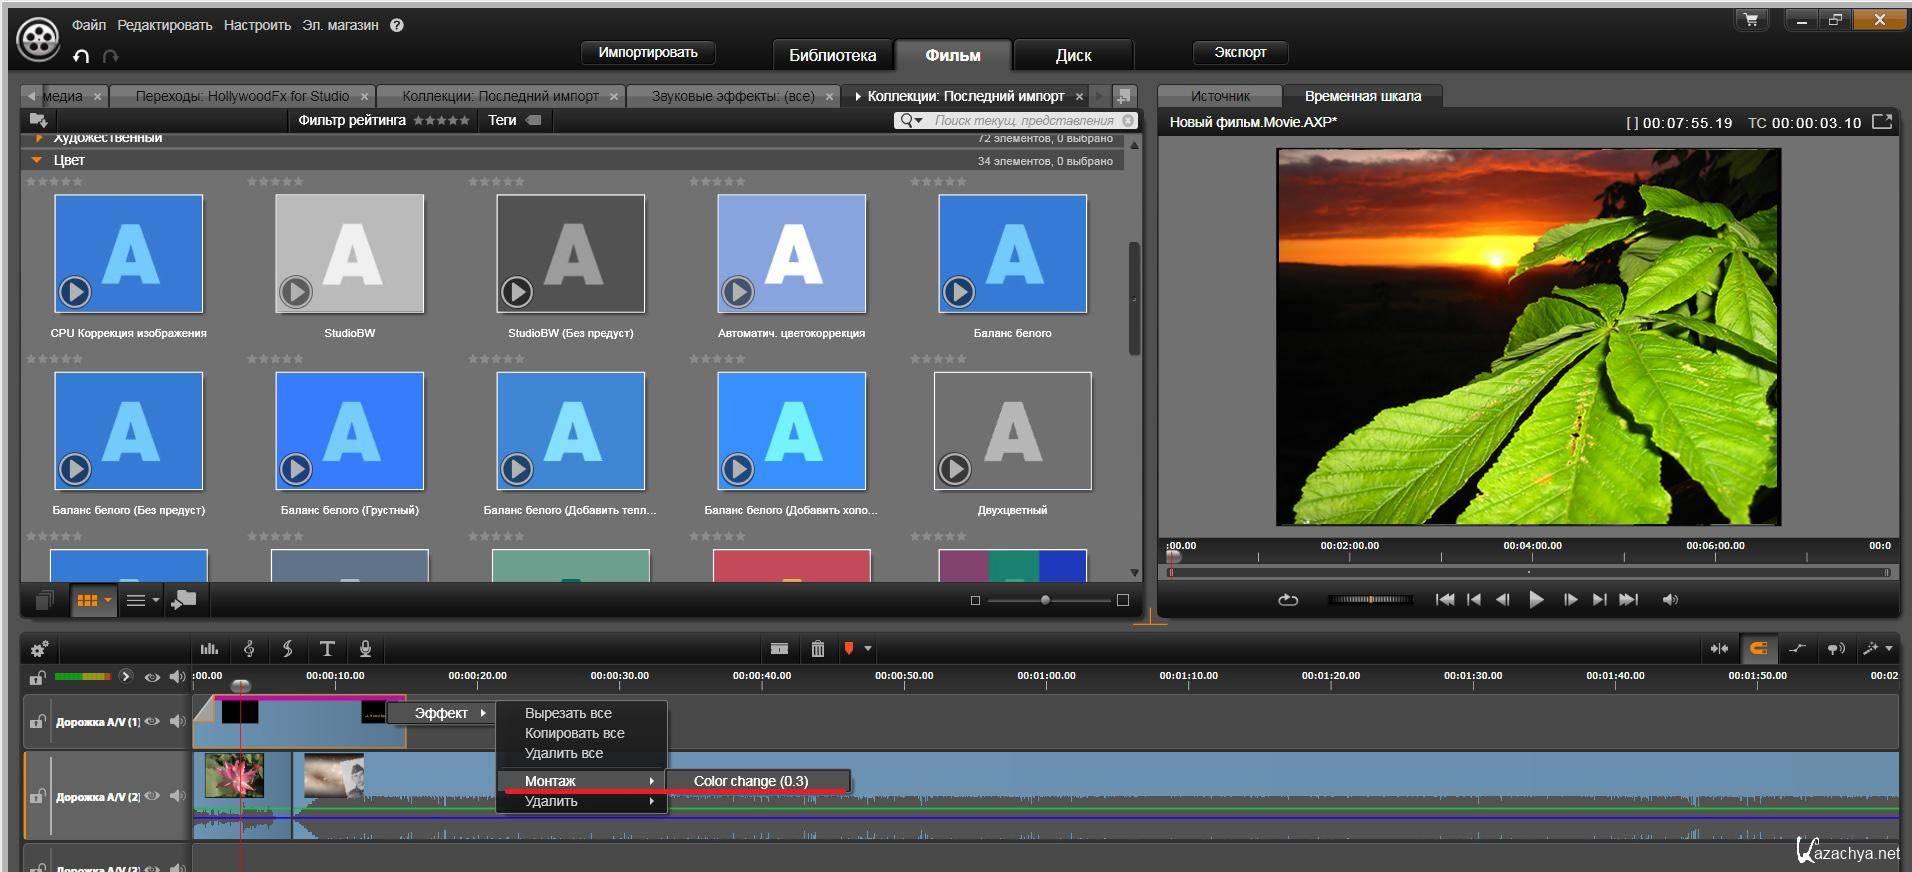This screenshot has width=1912, height=872.
Task: Click the Экспорт button
Action: click(1240, 52)
